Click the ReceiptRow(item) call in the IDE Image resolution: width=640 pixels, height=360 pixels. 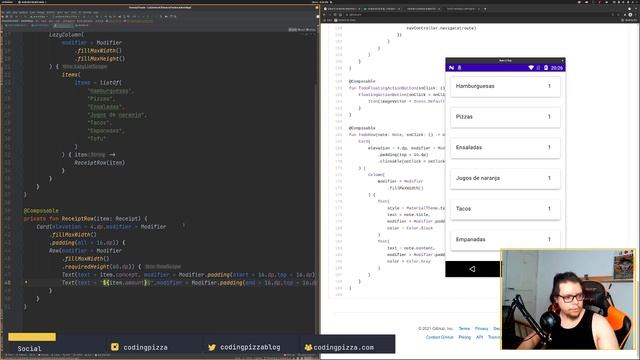[x=100, y=162]
